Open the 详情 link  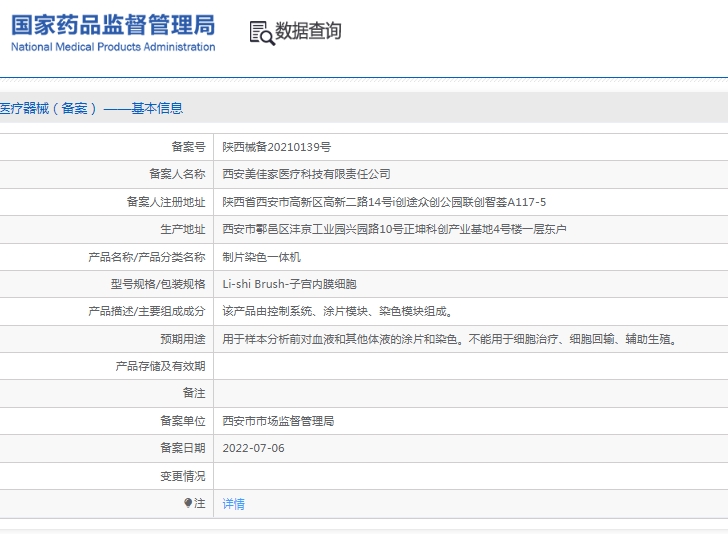click(234, 504)
